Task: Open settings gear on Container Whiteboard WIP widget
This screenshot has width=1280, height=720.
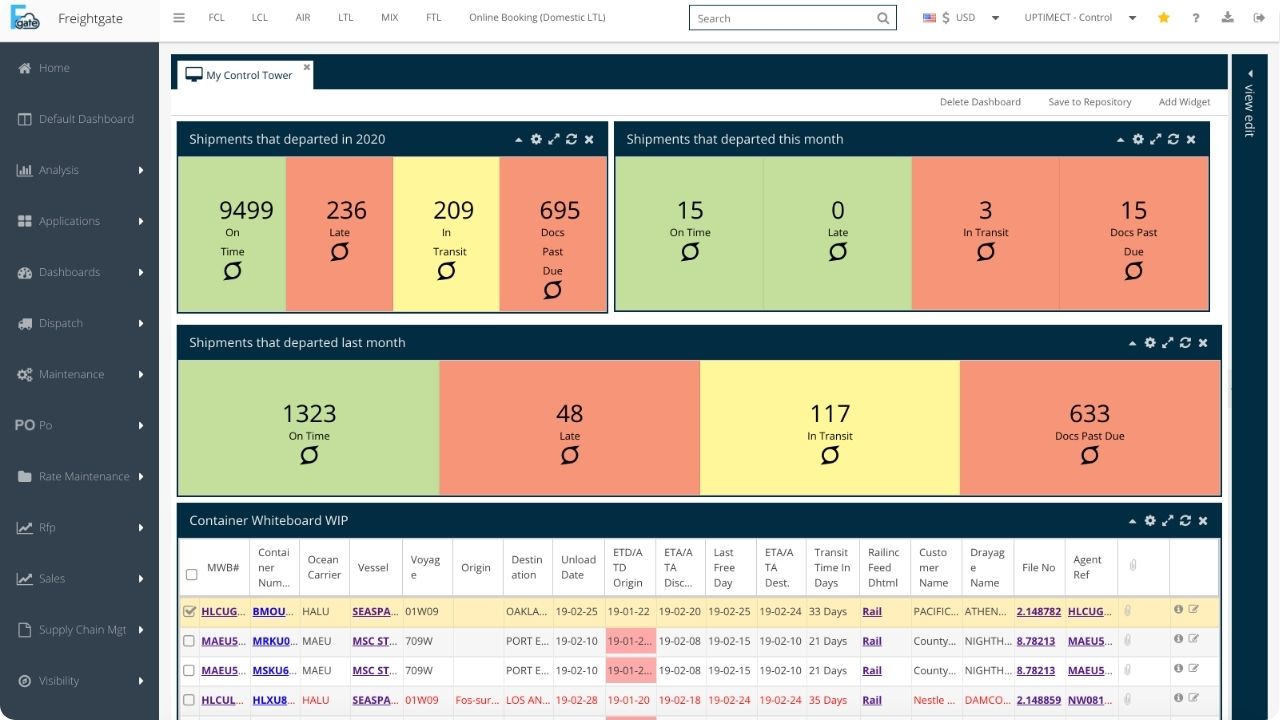Action: pos(1150,520)
